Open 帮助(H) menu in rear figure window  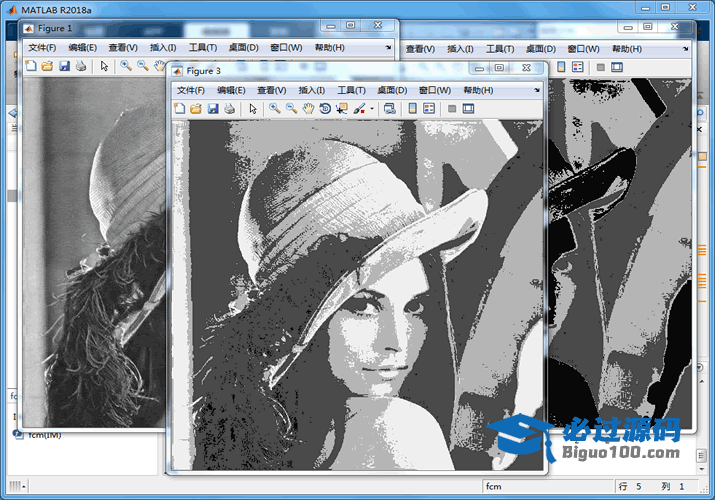pyautogui.click(x=627, y=49)
